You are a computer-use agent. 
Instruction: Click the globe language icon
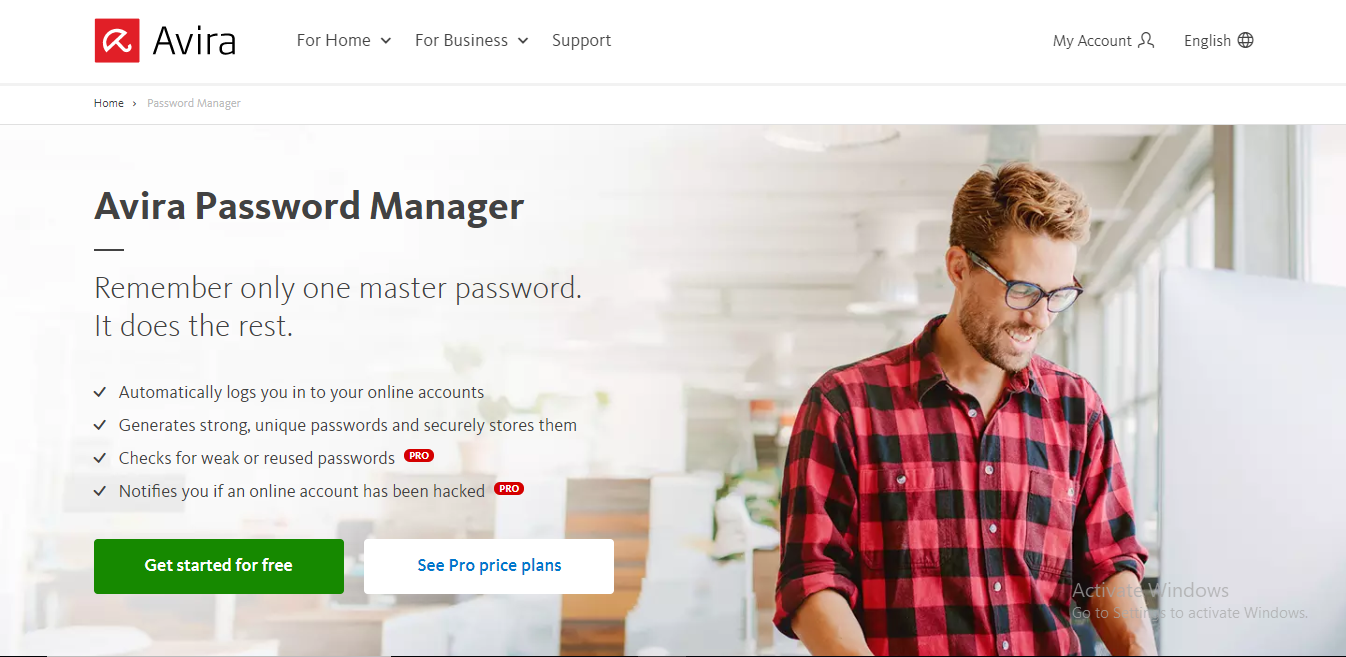[x=1245, y=40]
